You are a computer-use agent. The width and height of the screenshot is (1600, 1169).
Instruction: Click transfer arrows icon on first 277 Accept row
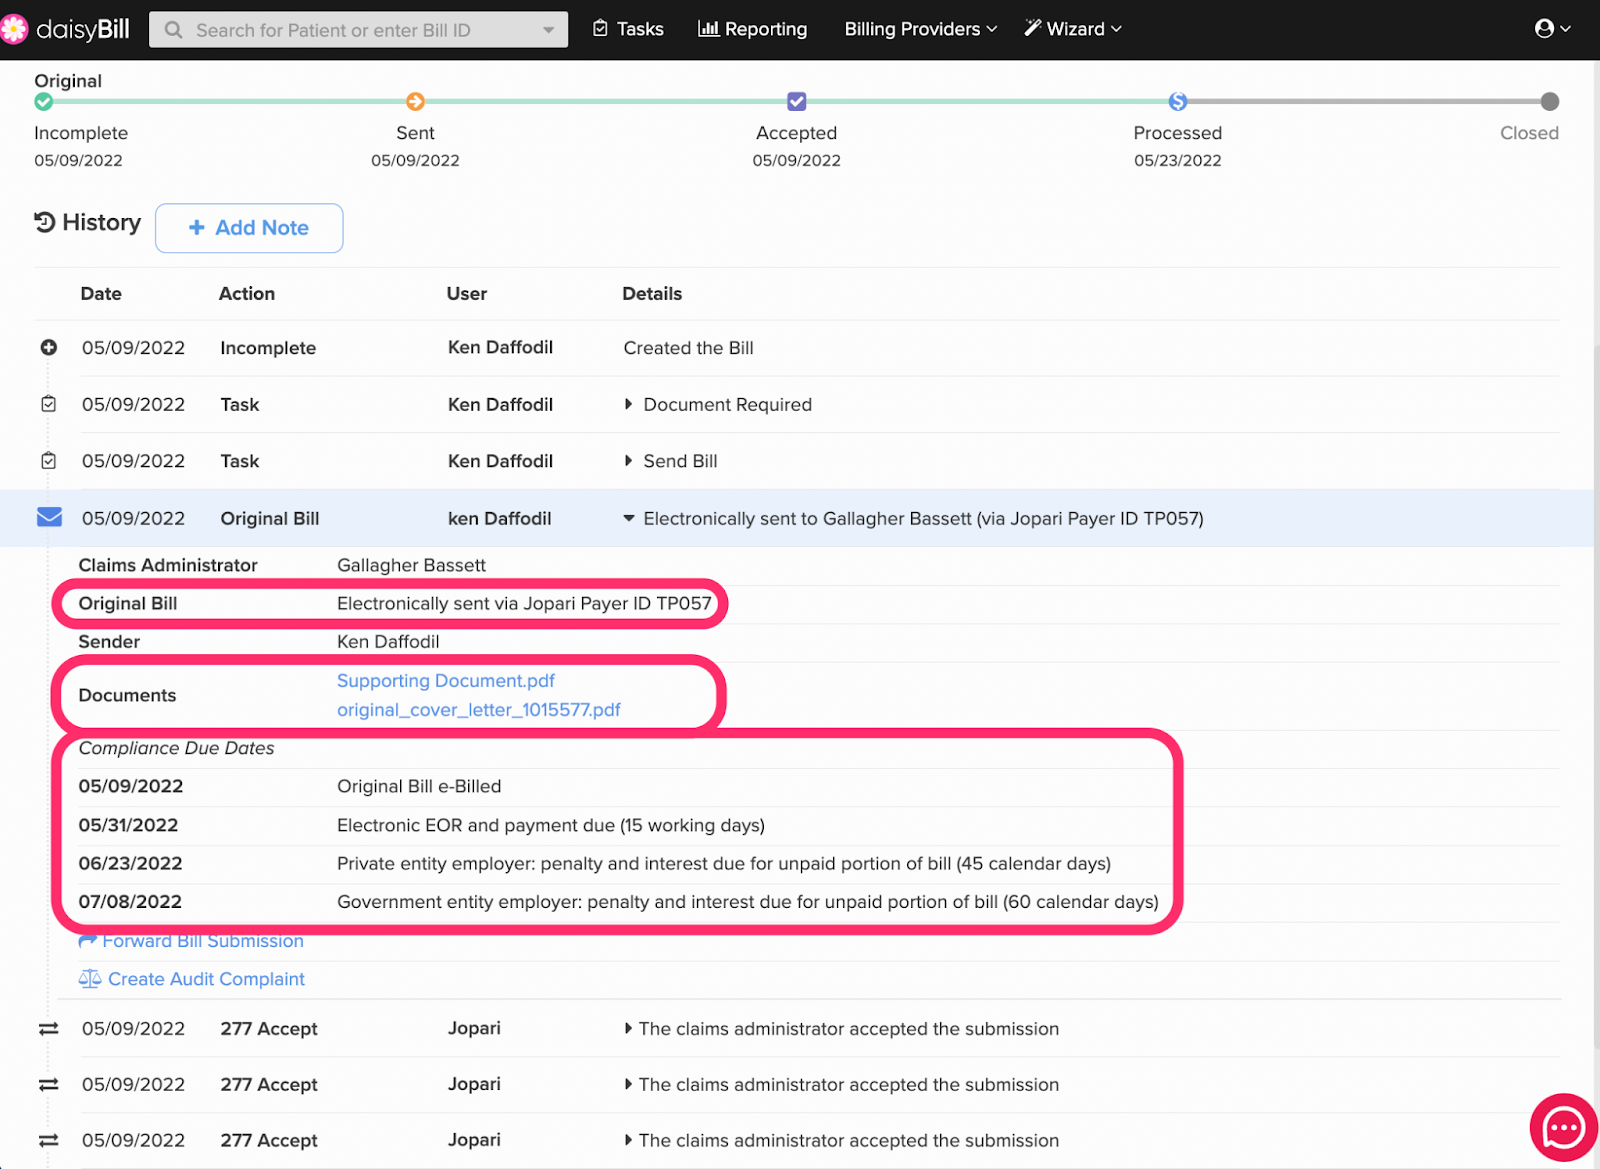[48, 1029]
